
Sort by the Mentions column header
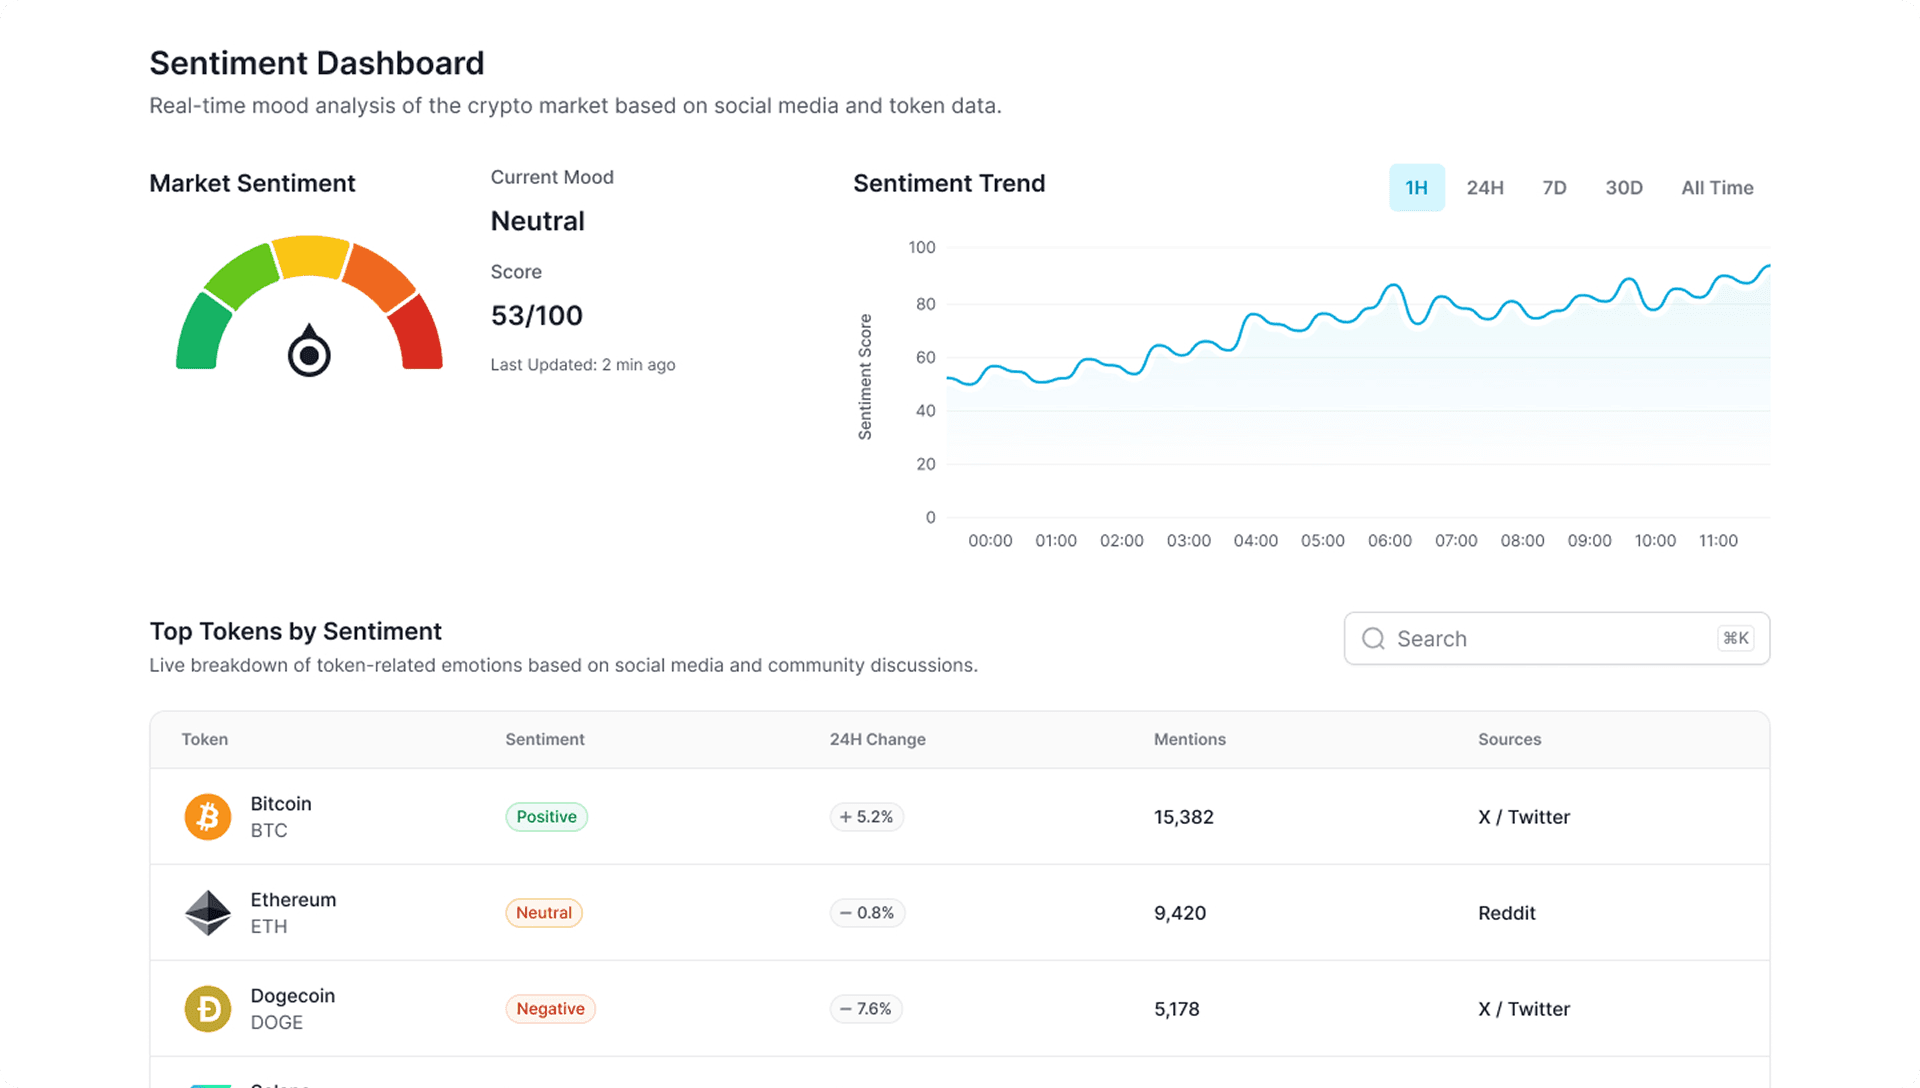click(x=1190, y=740)
